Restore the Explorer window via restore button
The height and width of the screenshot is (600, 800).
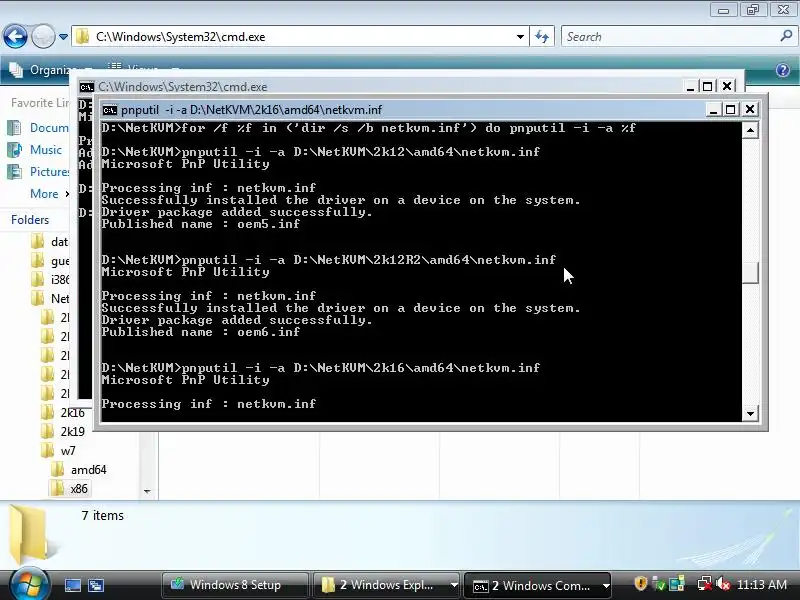[x=753, y=9]
